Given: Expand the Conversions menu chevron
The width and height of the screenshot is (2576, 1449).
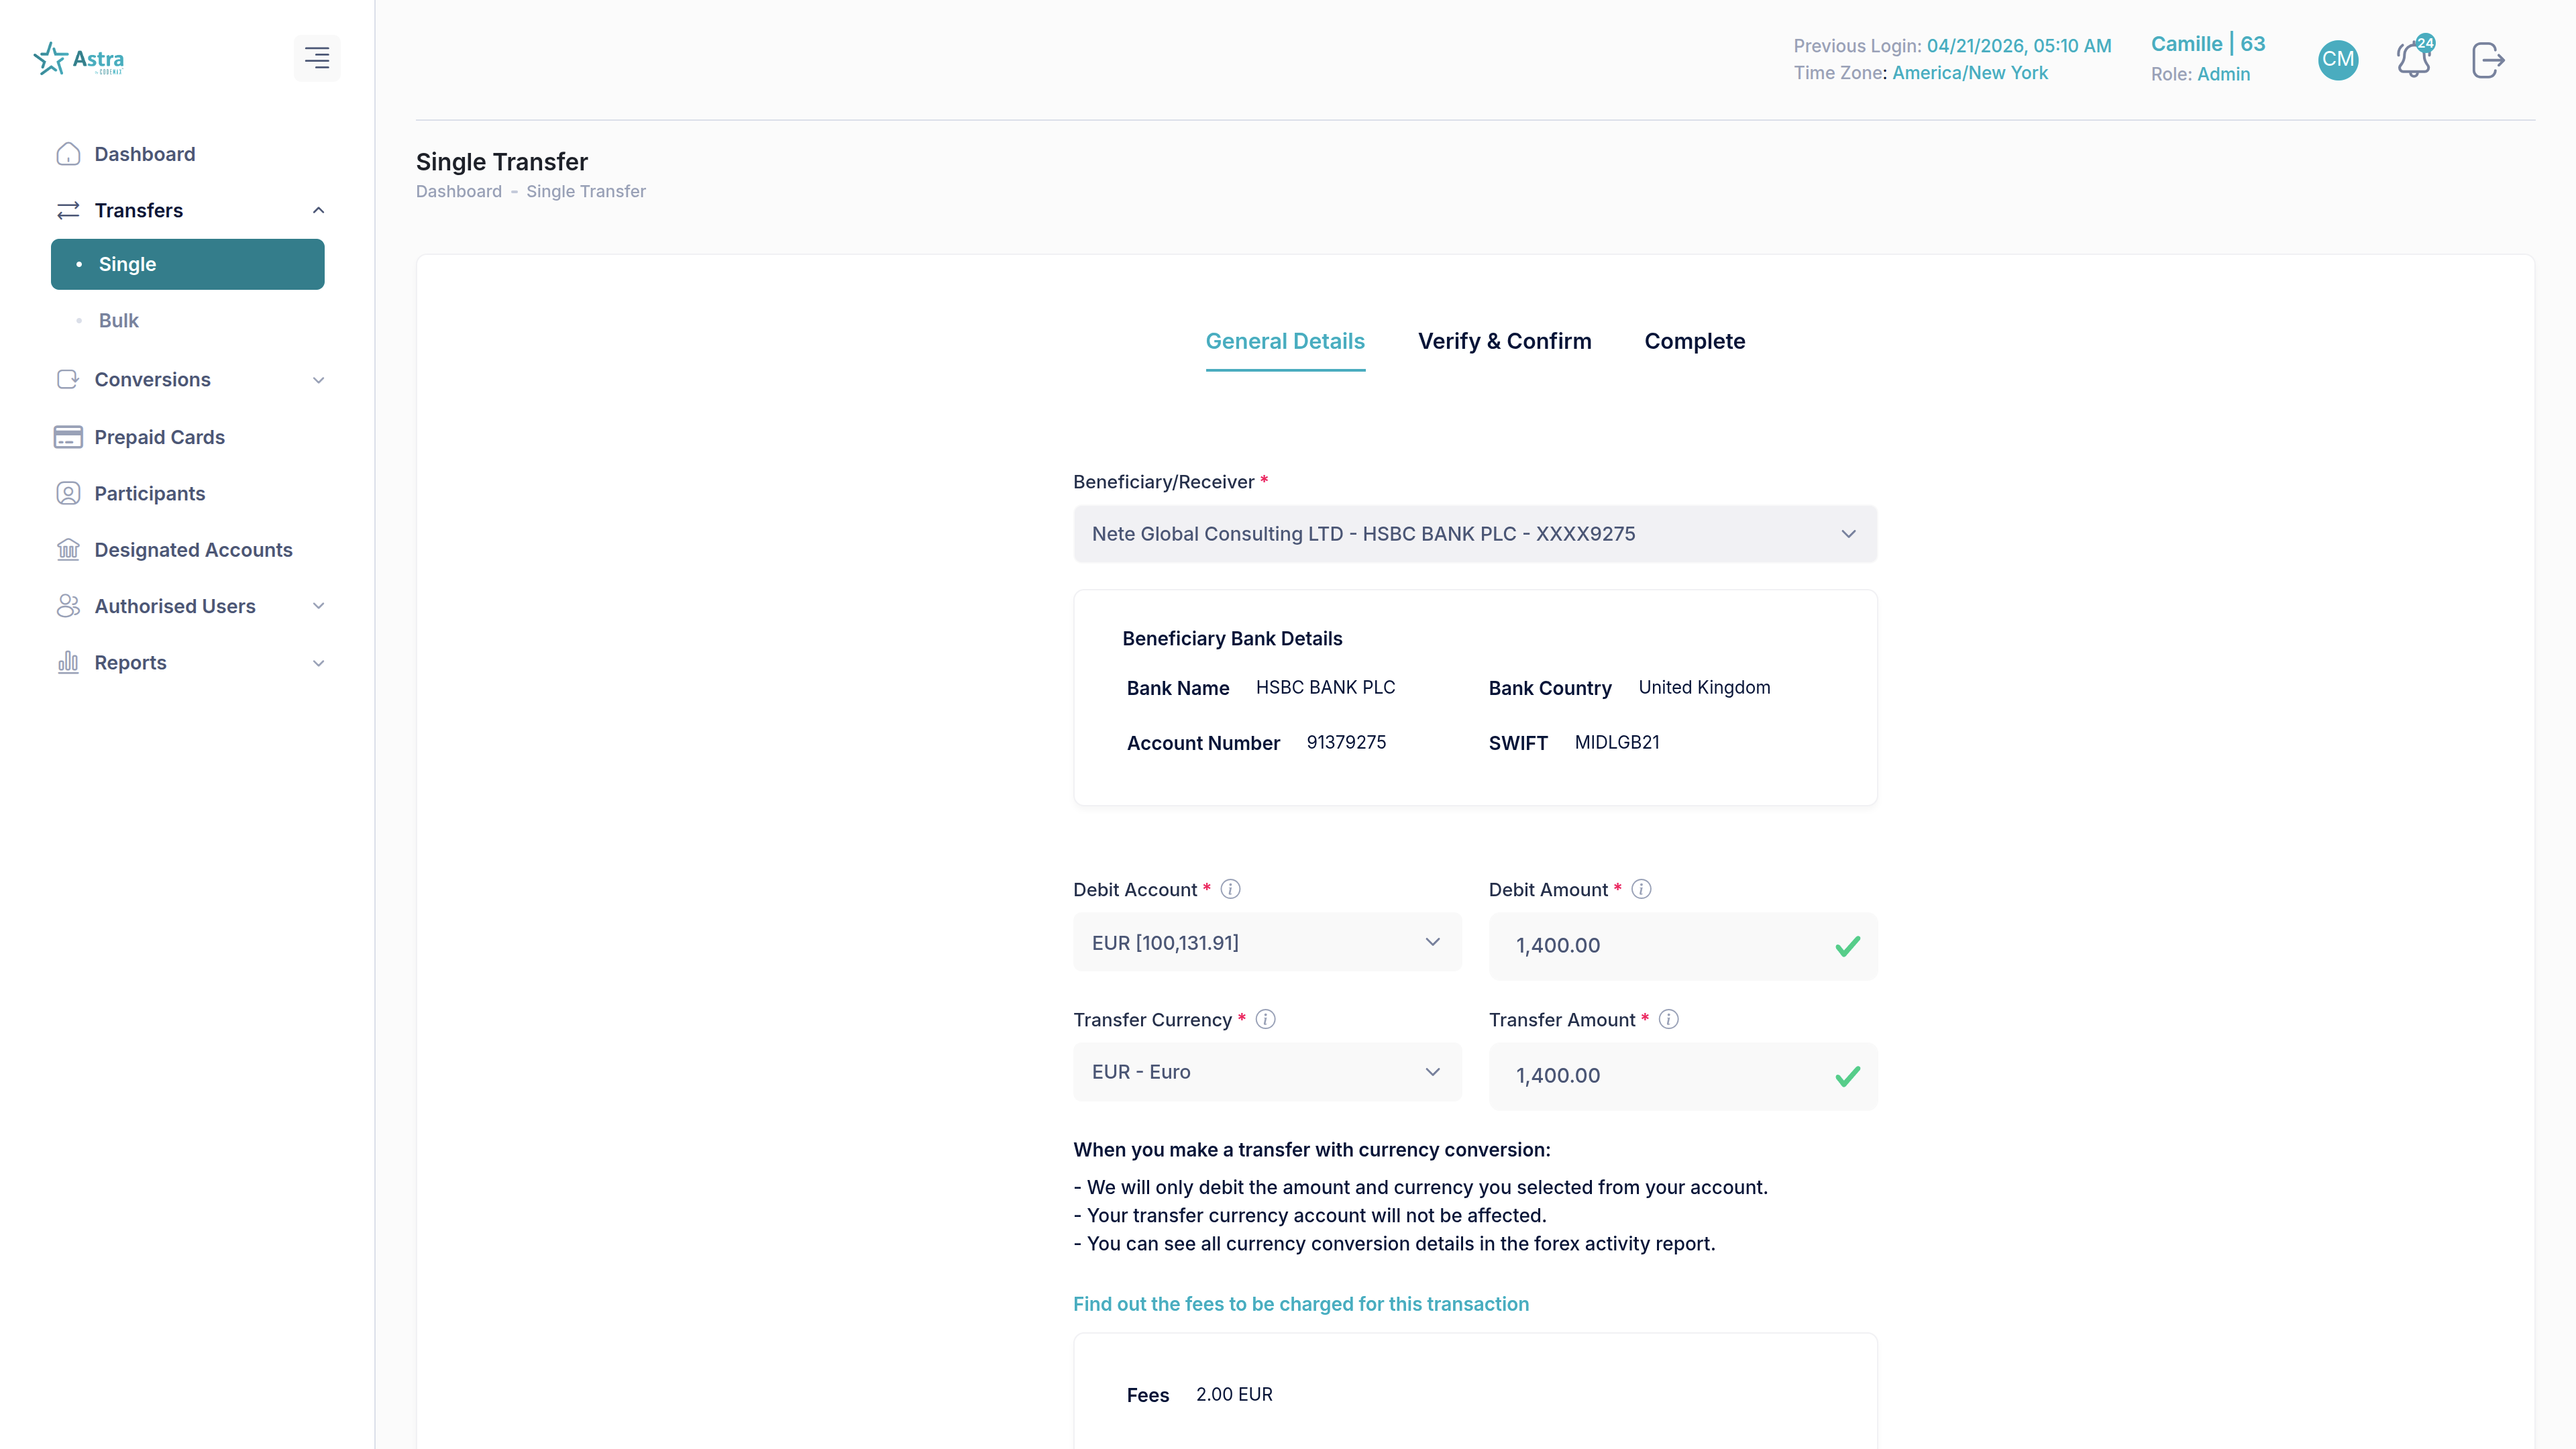Looking at the screenshot, I should [x=319, y=380].
